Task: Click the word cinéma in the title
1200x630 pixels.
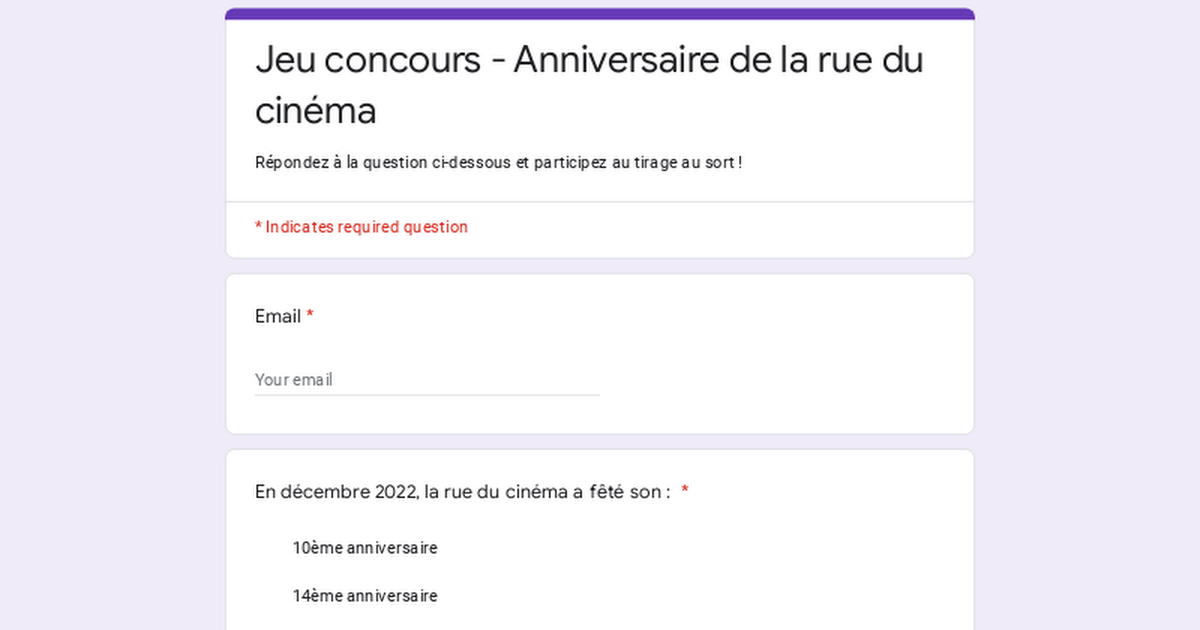Action: tap(315, 110)
